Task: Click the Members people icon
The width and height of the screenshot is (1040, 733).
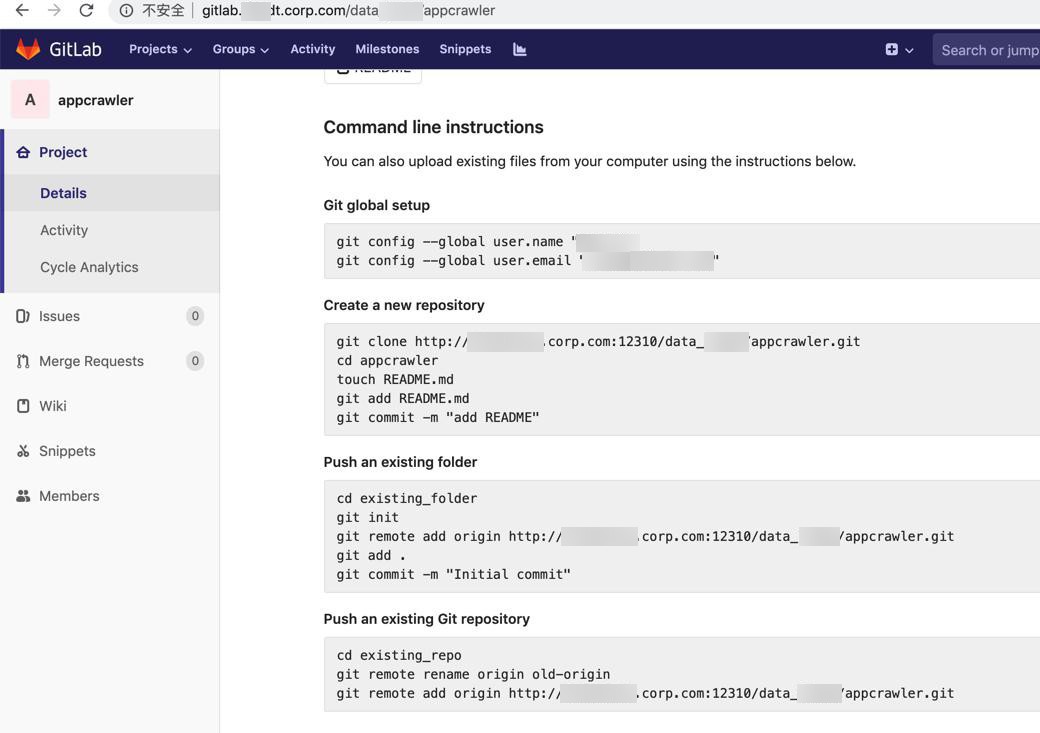Action: [x=23, y=496]
